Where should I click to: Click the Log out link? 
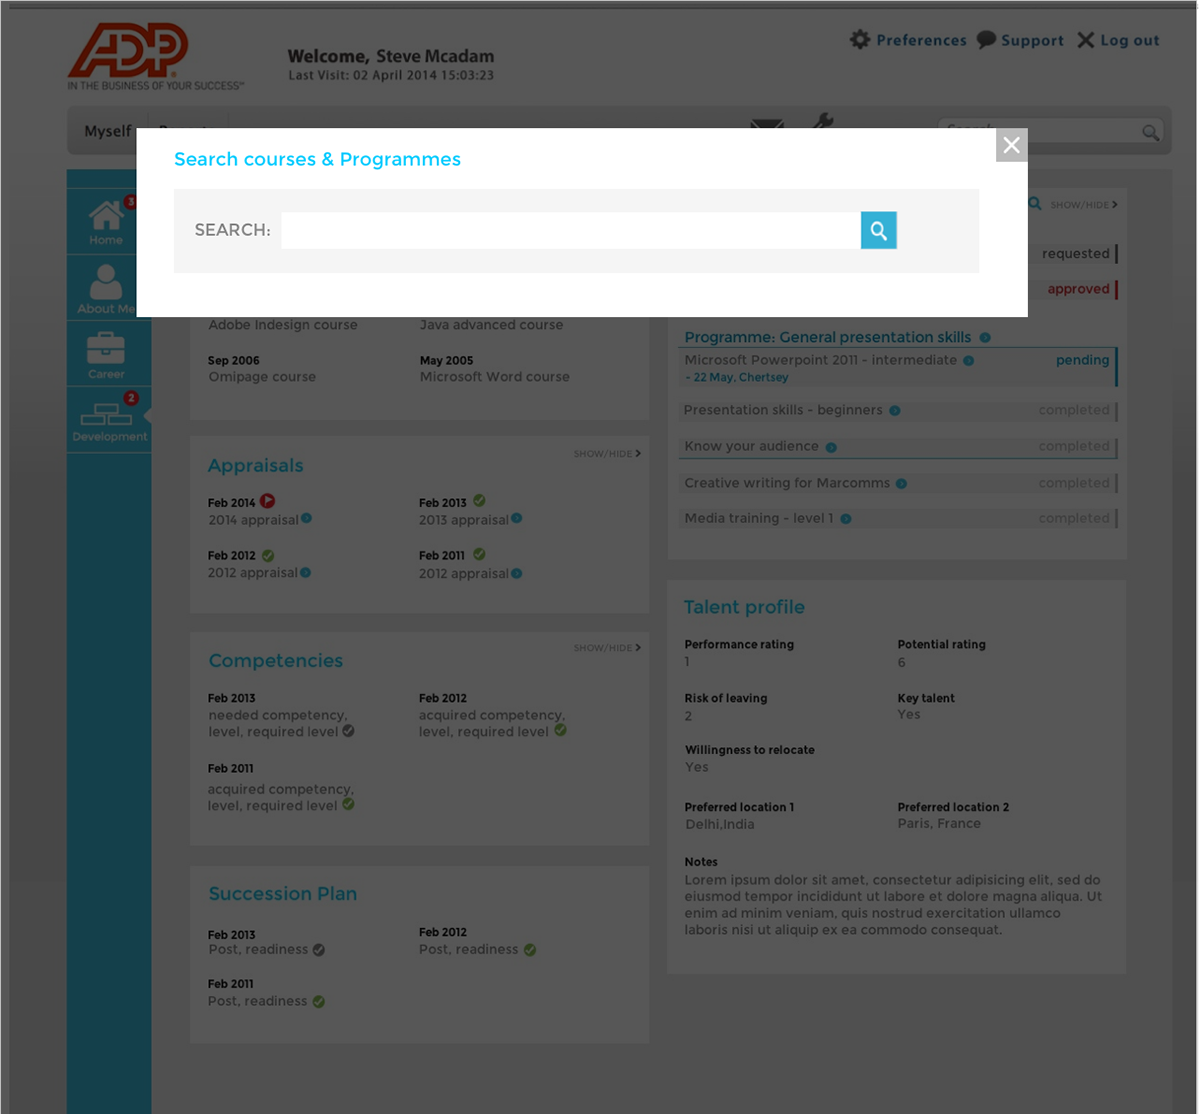pos(1130,40)
